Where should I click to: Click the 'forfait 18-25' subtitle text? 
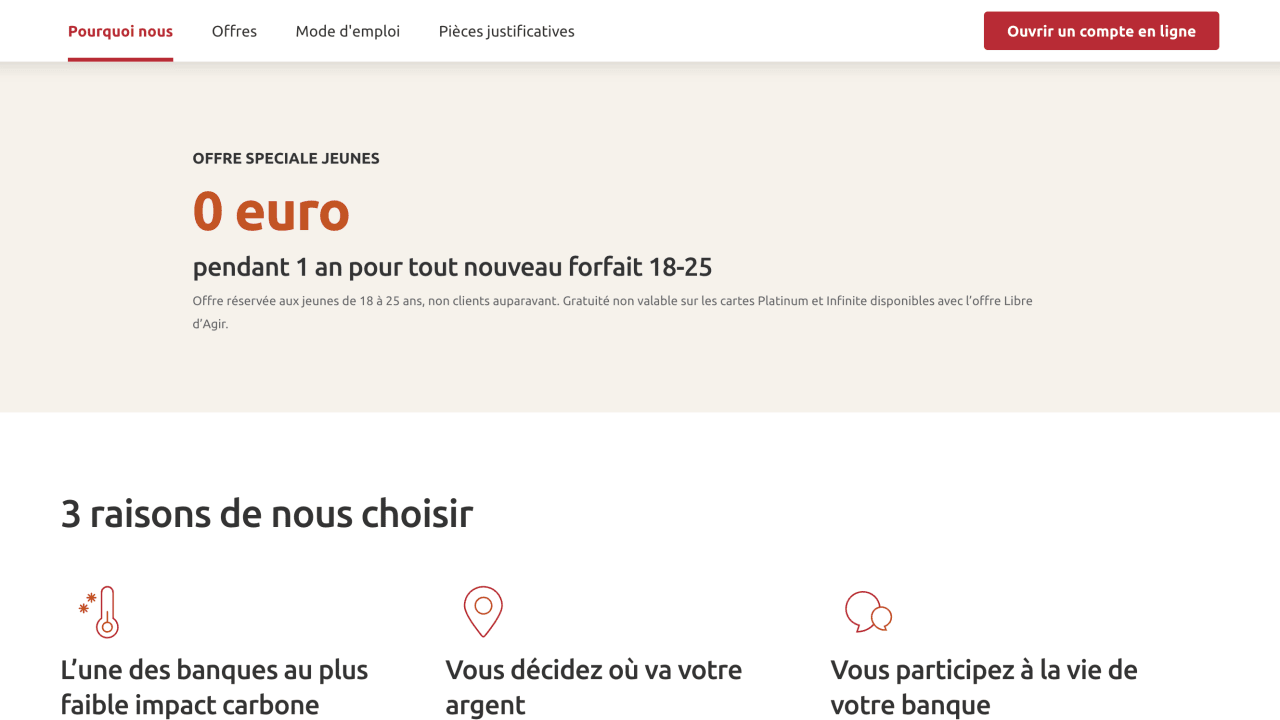pos(452,266)
